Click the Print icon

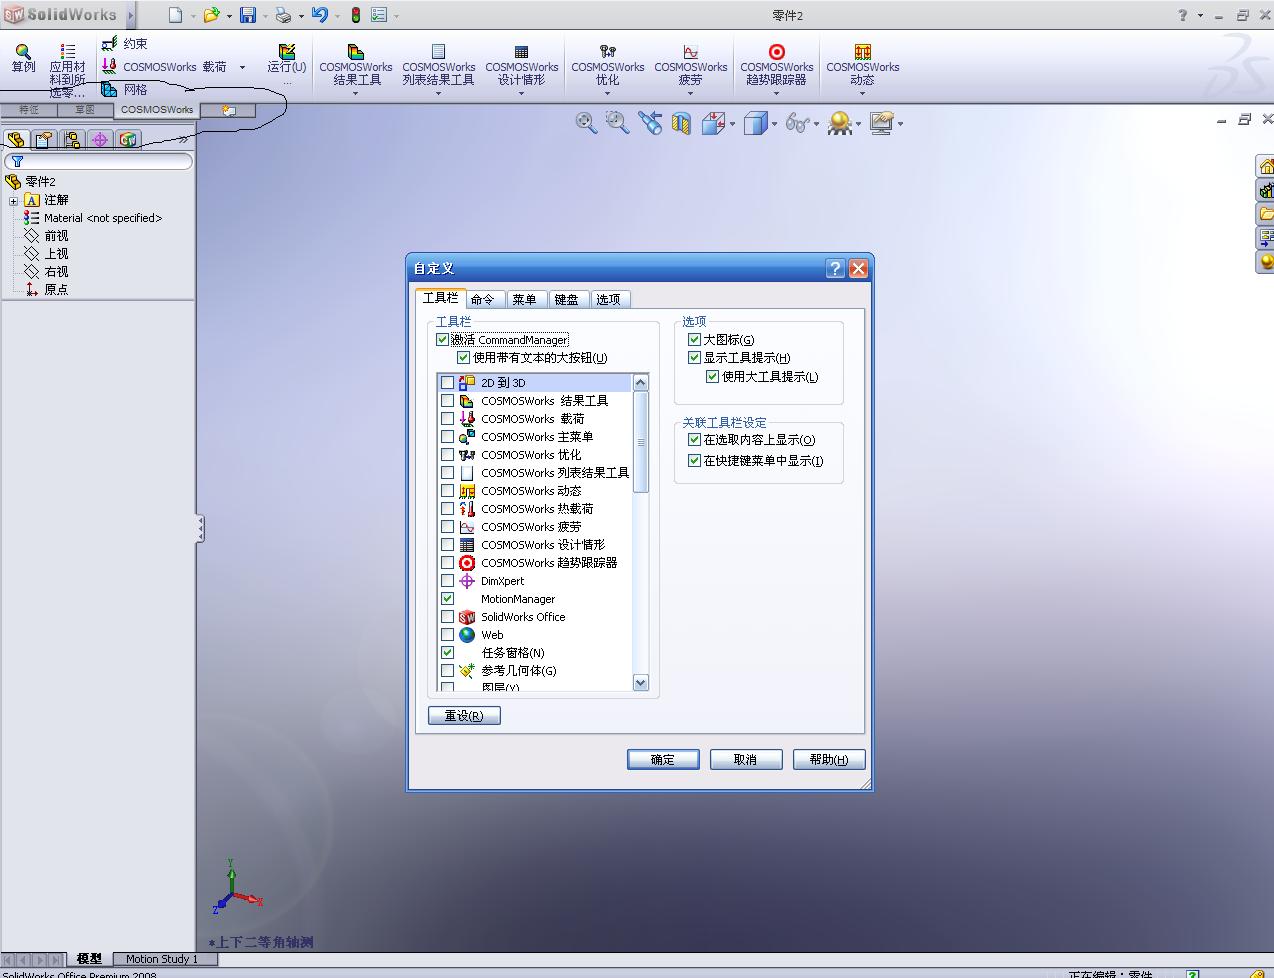tap(283, 15)
